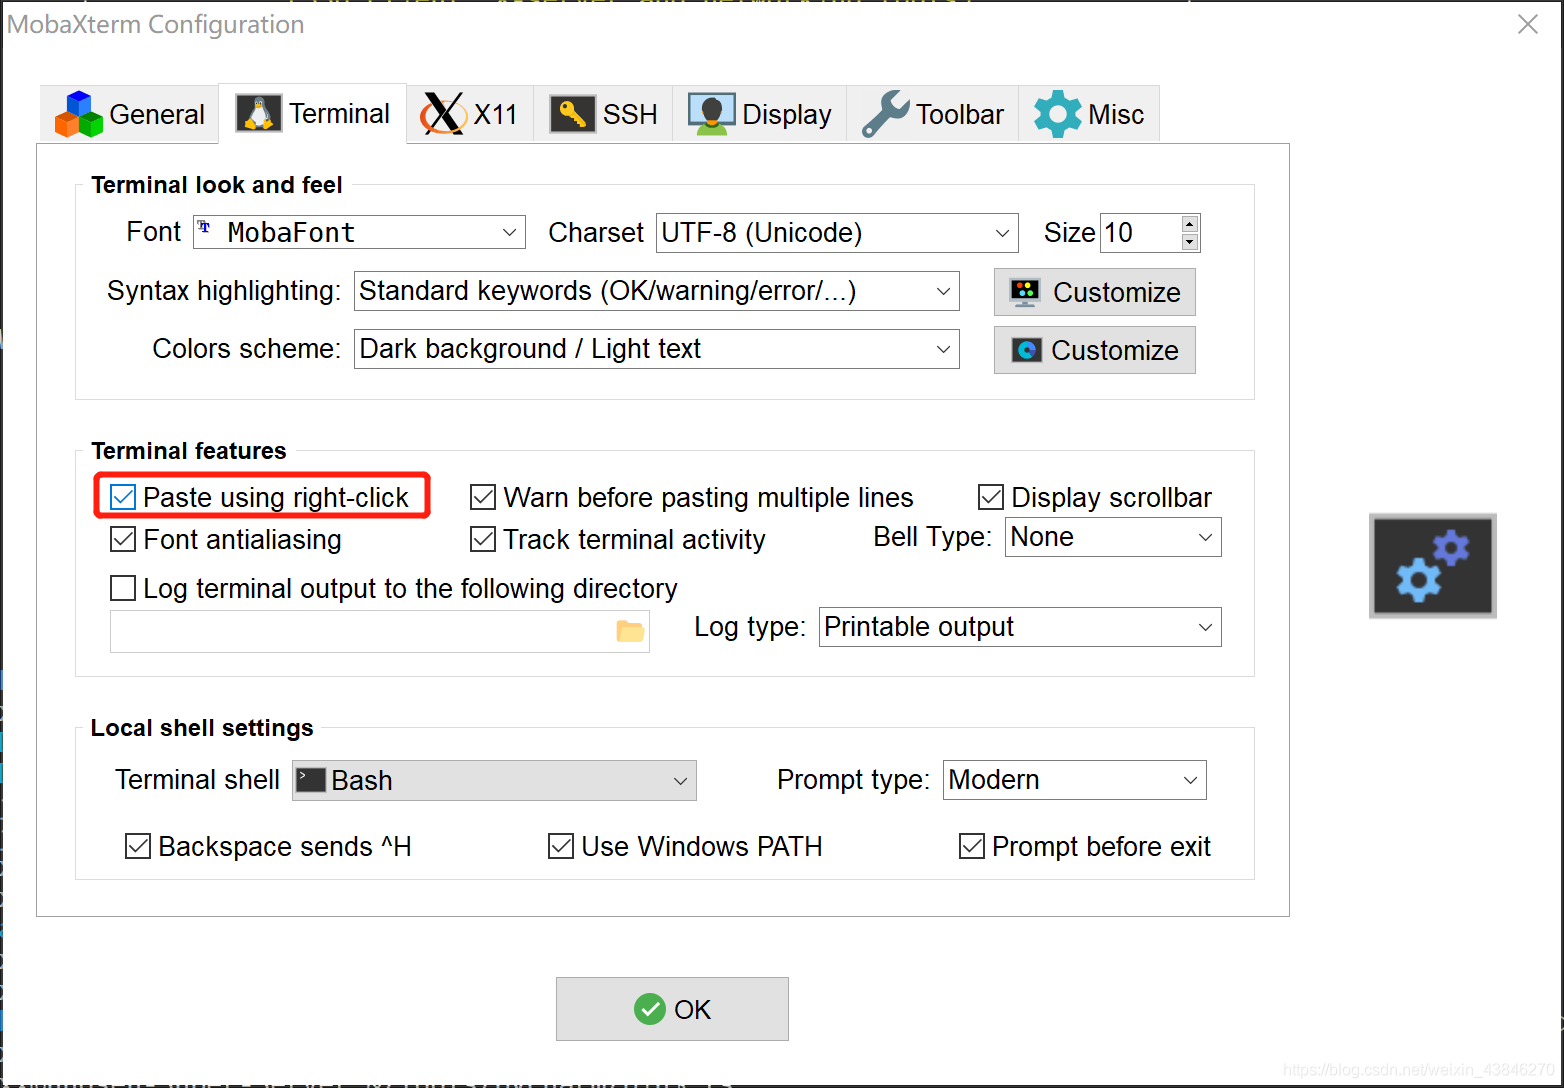The image size is (1564, 1088).
Task: Toggle Backspace sends ^H checkbox
Action: [138, 846]
